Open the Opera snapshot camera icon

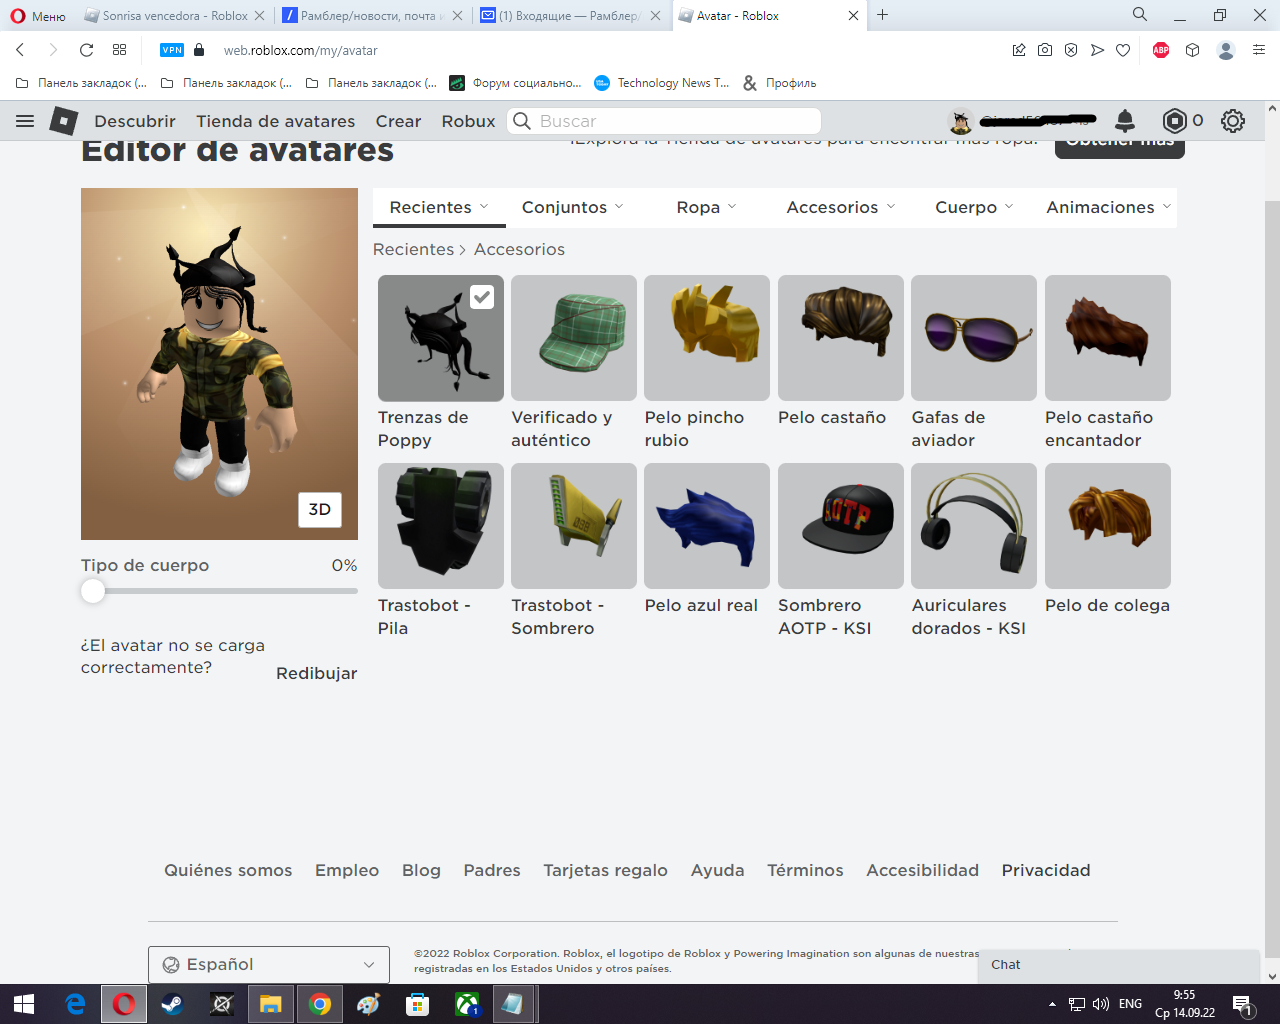pos(1045,50)
